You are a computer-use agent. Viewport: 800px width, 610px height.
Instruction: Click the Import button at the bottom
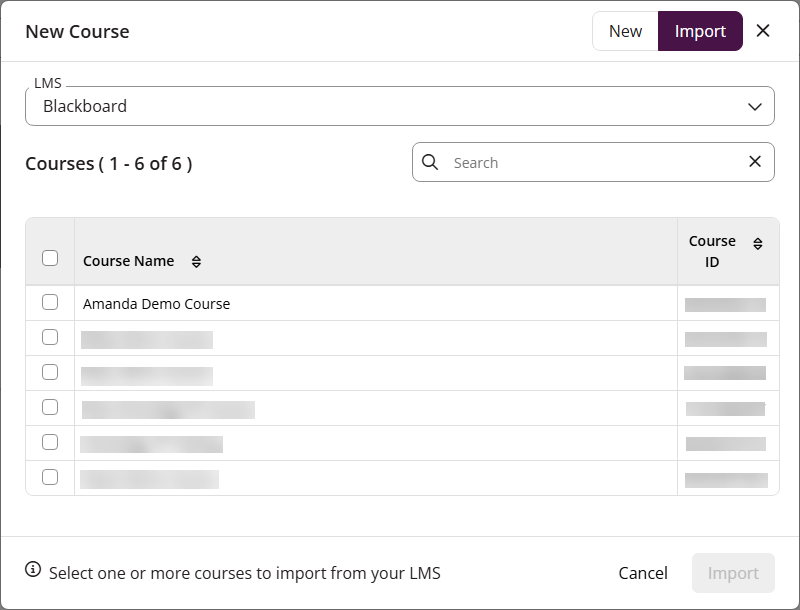(x=733, y=573)
